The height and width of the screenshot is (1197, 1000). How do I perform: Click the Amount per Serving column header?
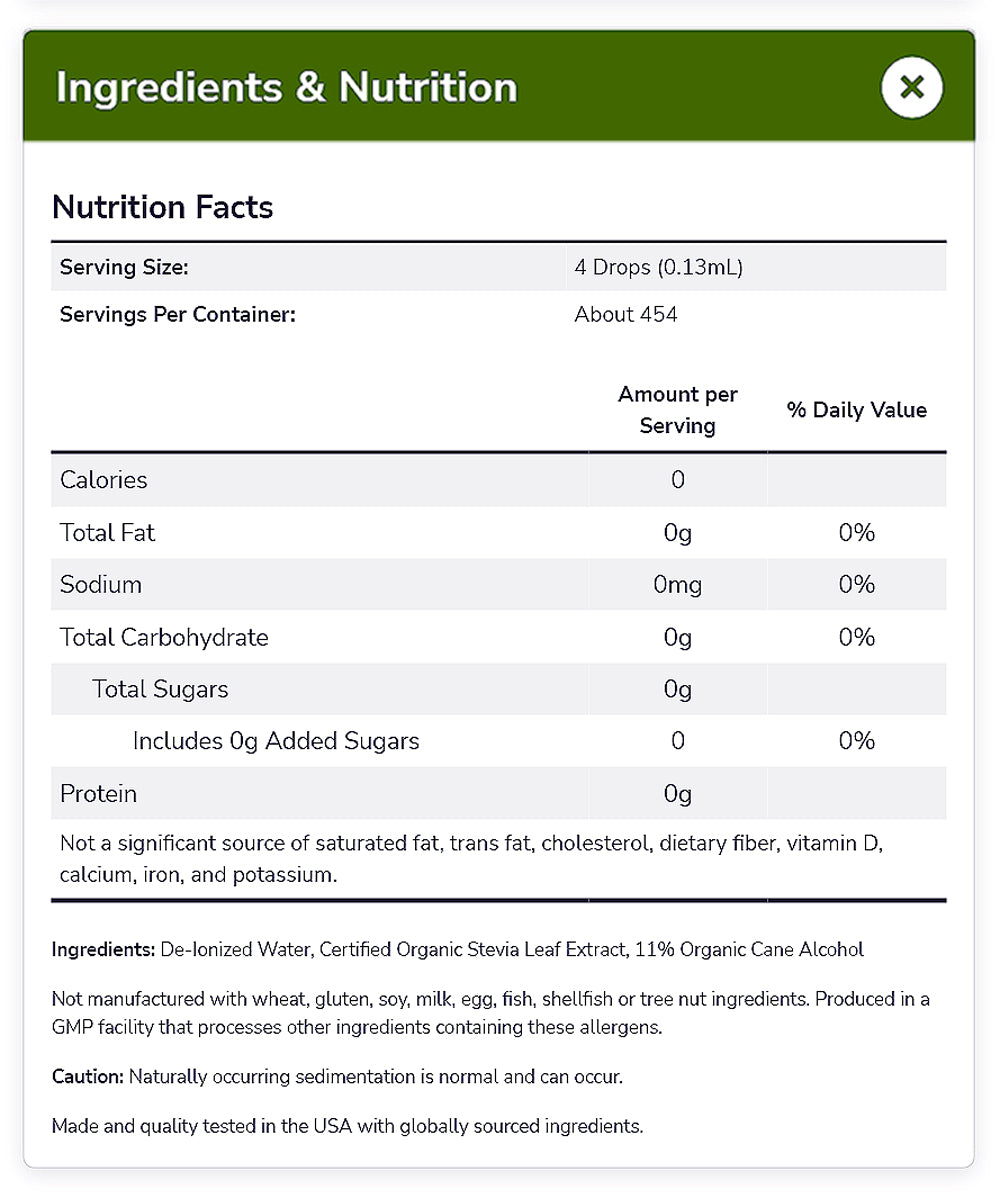(x=677, y=410)
